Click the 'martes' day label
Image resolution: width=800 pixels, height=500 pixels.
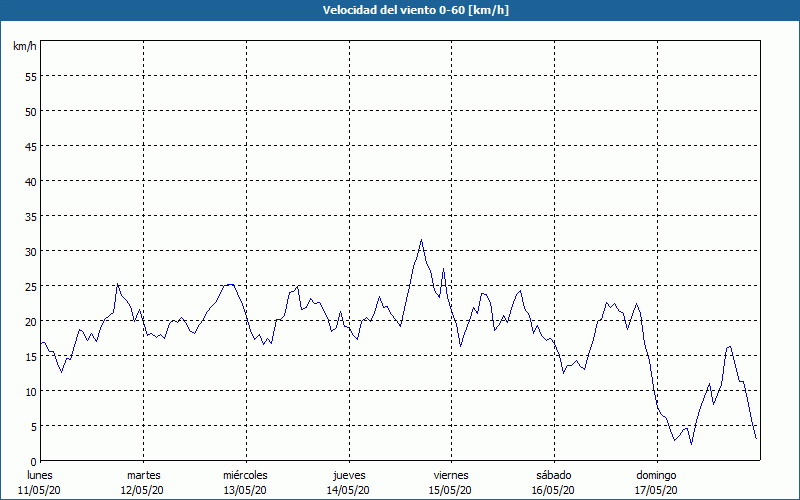[144, 476]
